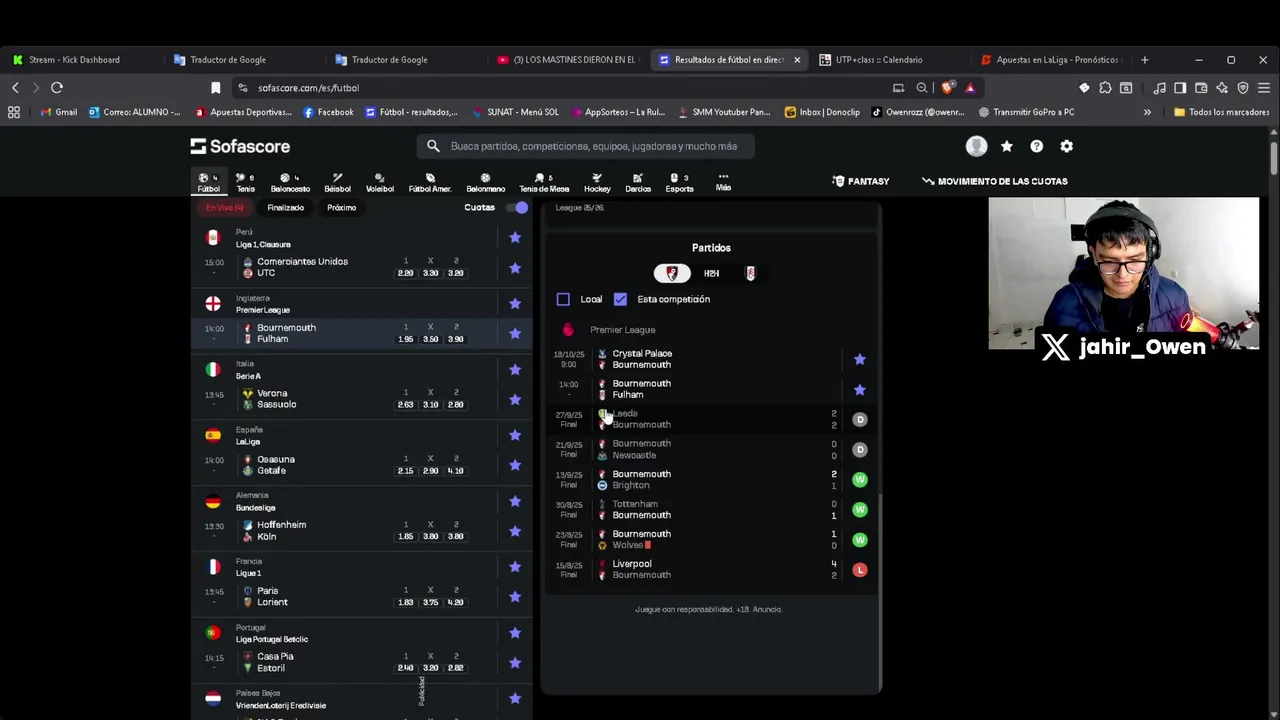Click odds 1.95 for Bournemouth
Viewport: 1280px width, 720px height.
coord(405,339)
